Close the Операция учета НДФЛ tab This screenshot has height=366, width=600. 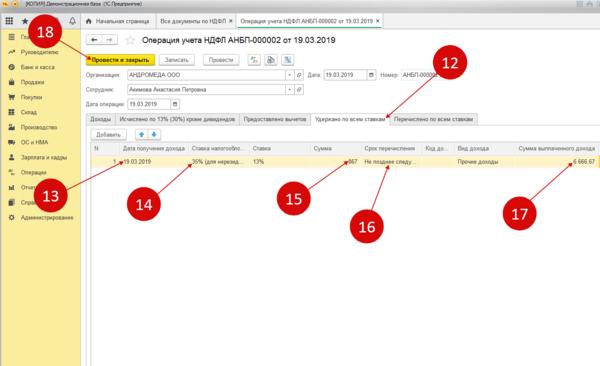tap(378, 21)
